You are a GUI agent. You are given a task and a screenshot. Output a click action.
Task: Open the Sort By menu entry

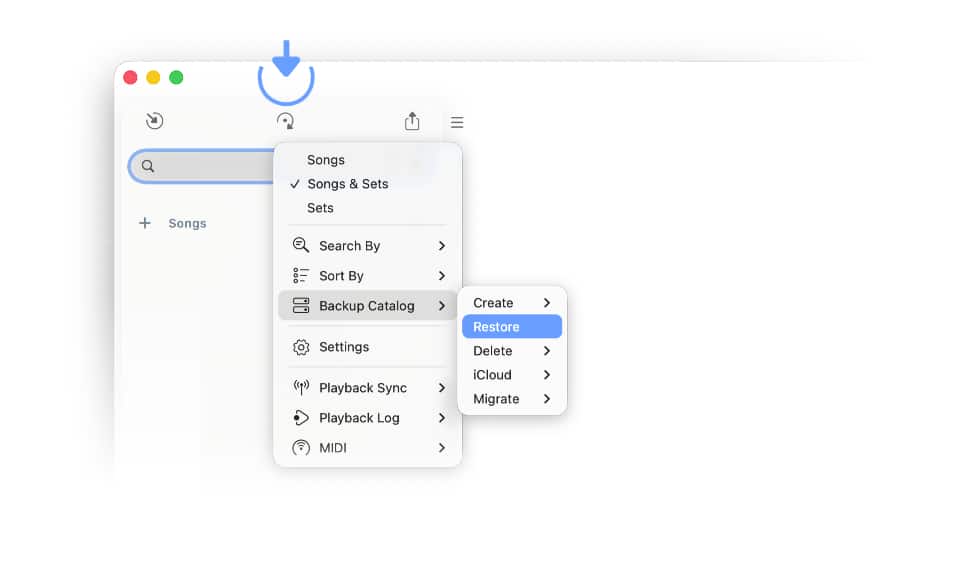pos(367,276)
